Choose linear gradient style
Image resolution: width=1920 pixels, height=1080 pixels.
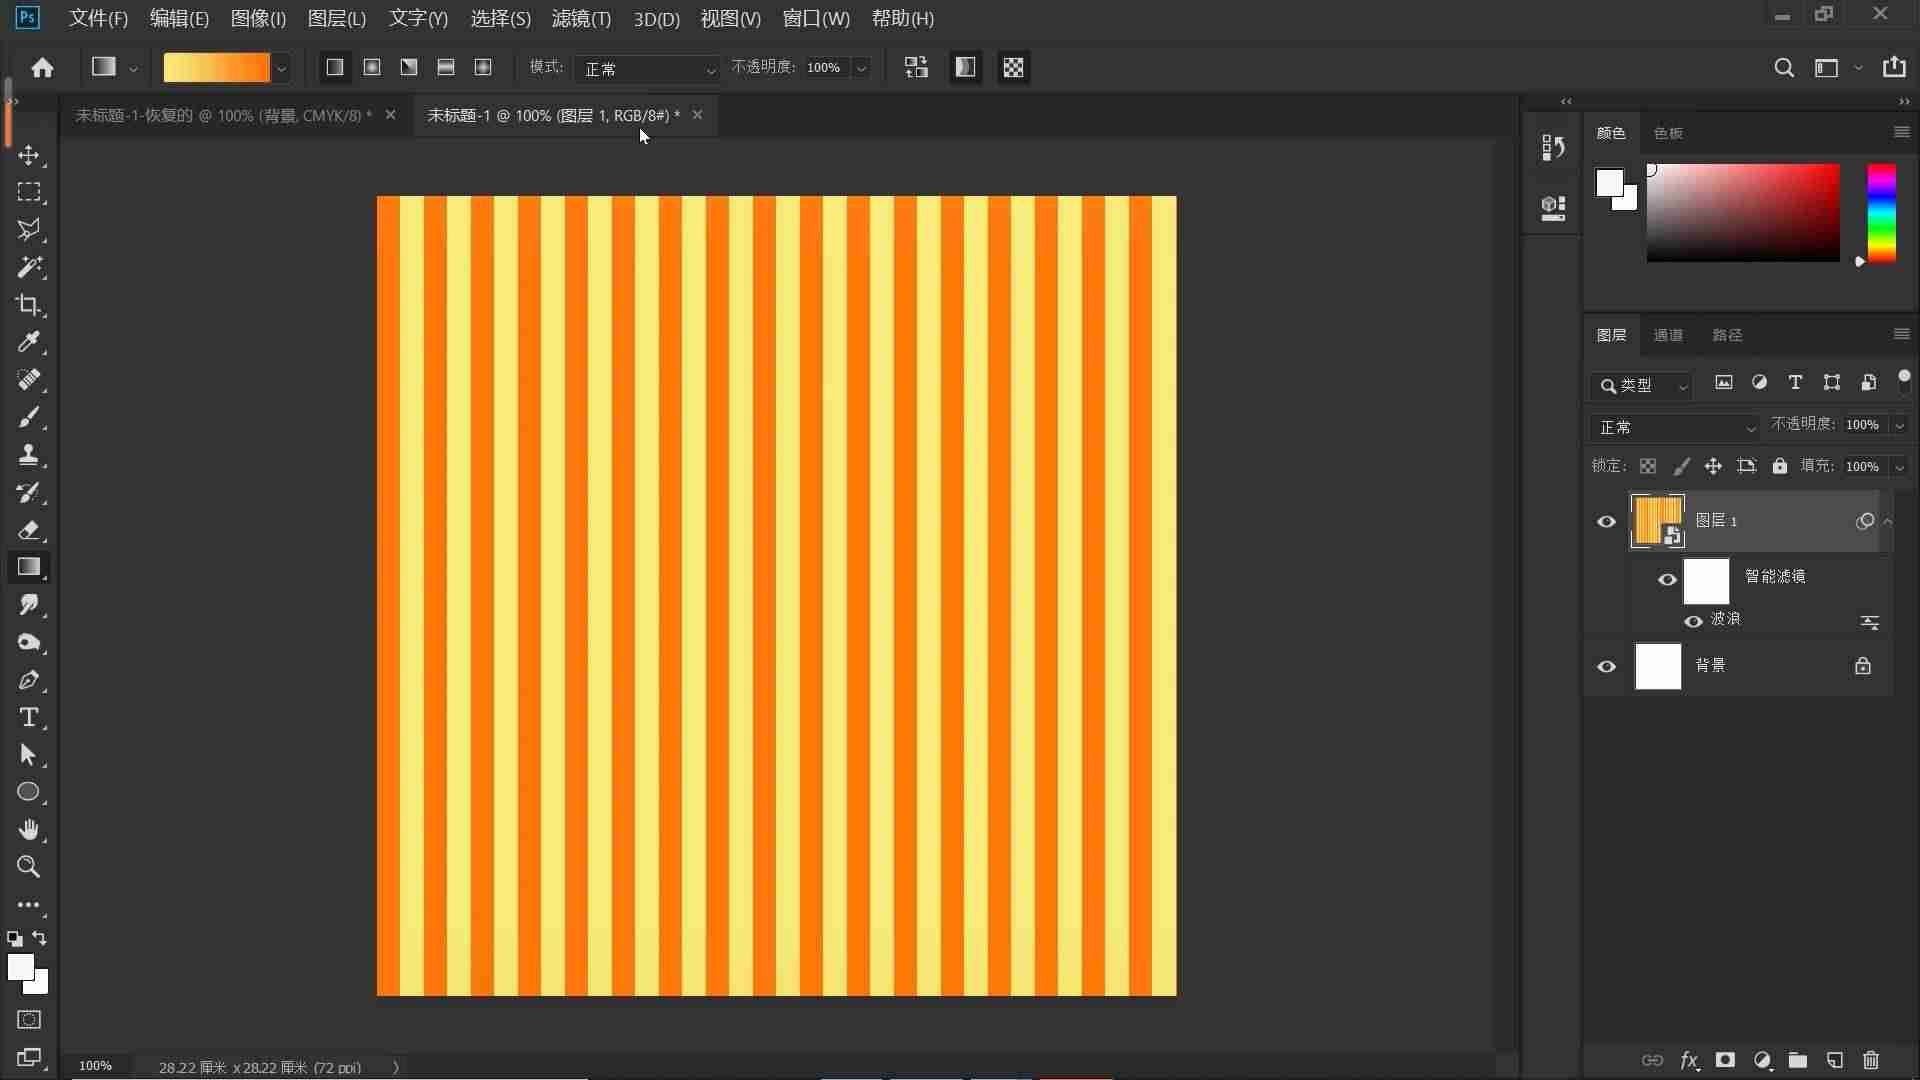click(x=335, y=67)
